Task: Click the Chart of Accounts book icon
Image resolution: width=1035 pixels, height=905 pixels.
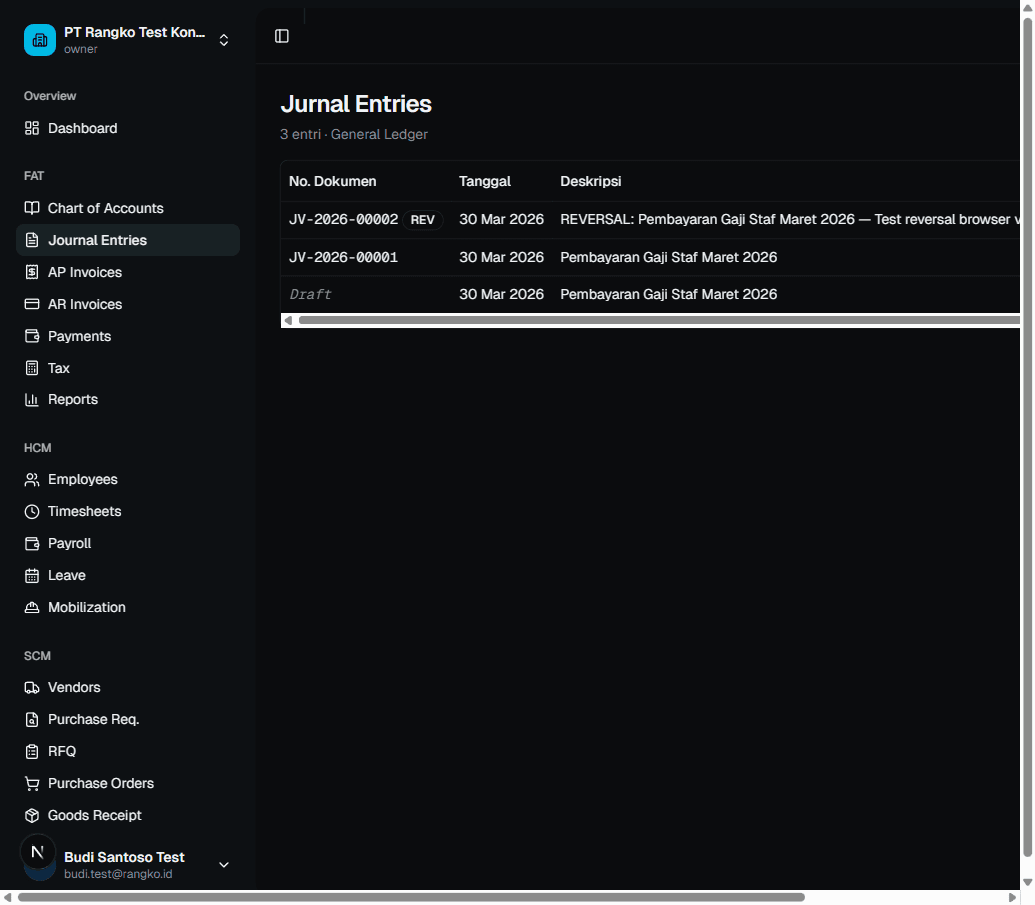Action: click(x=32, y=208)
